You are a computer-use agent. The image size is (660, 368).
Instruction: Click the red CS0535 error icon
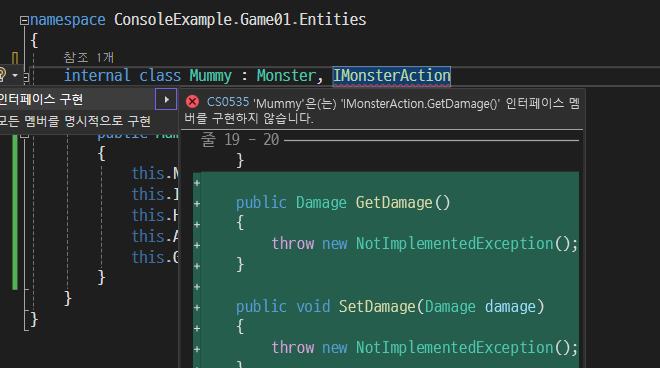(x=193, y=101)
